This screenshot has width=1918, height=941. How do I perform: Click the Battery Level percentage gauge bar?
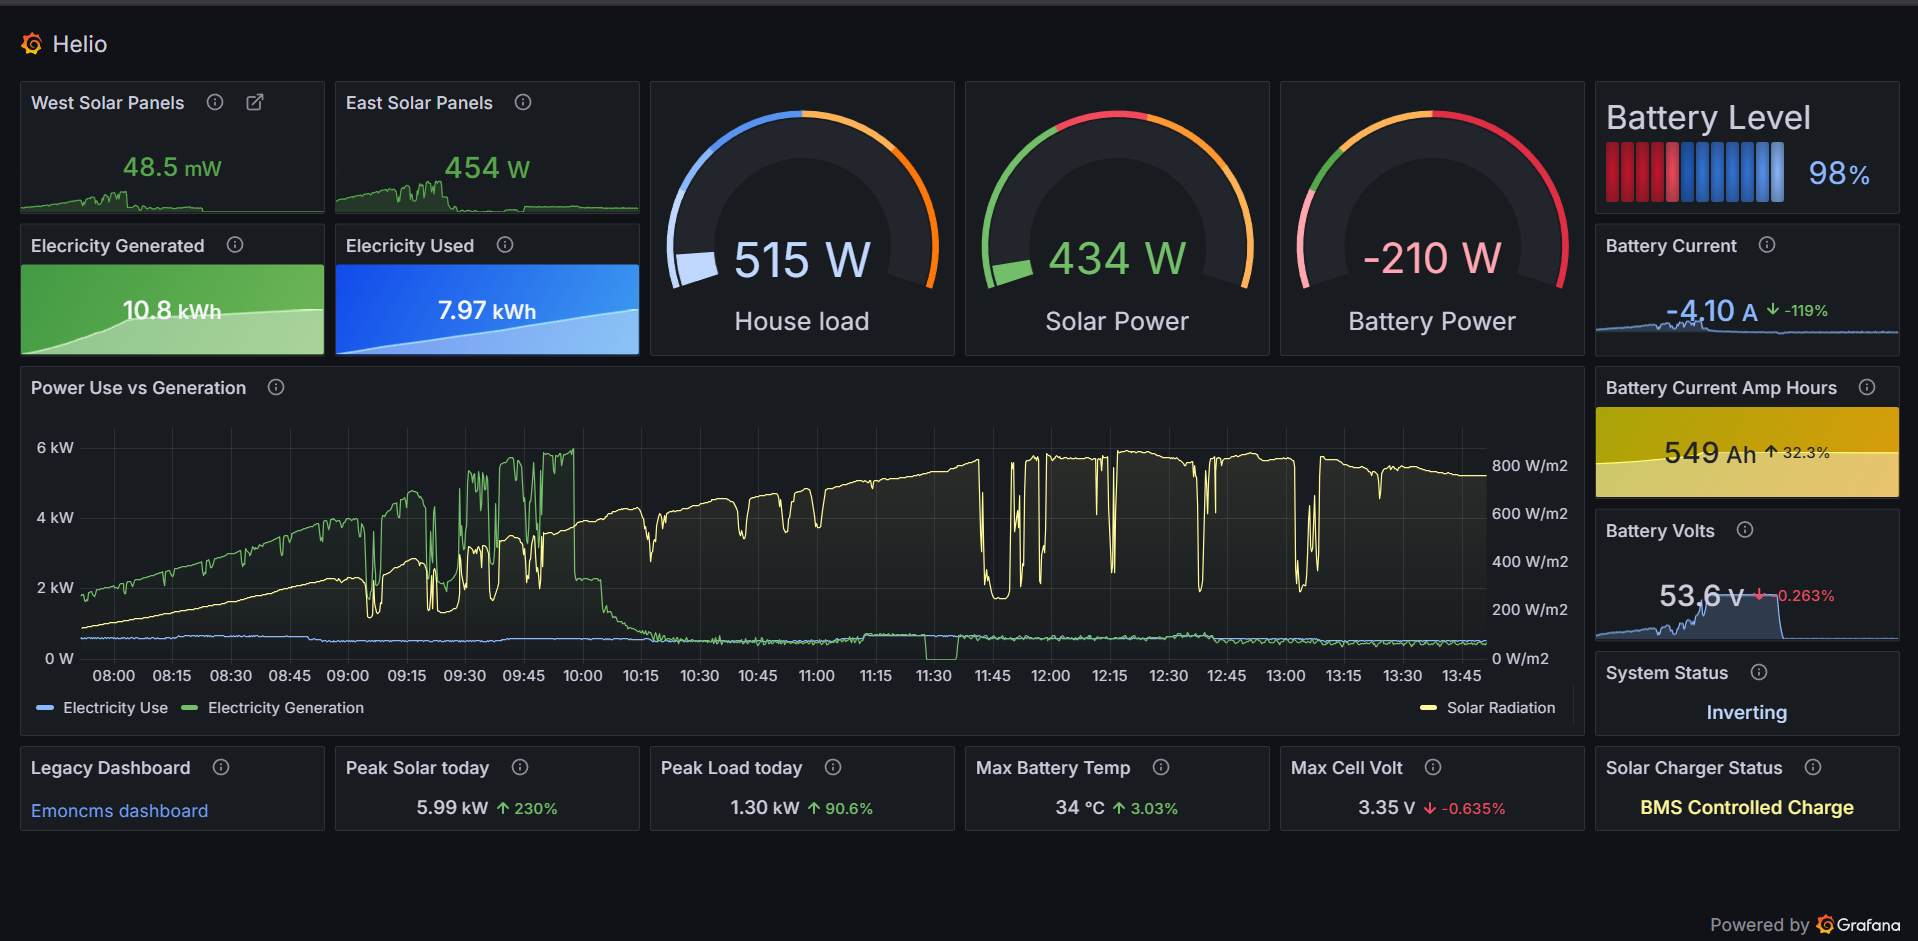[x=1695, y=172]
